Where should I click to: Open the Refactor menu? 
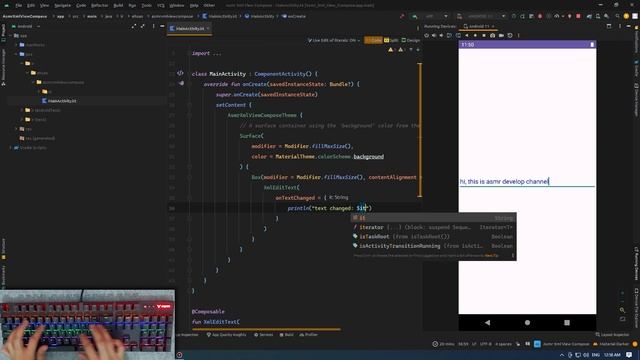coord(100,6)
